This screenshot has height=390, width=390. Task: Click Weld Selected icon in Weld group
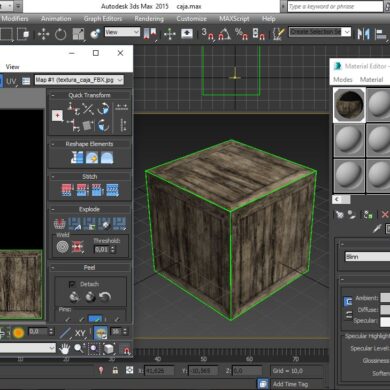point(77,247)
